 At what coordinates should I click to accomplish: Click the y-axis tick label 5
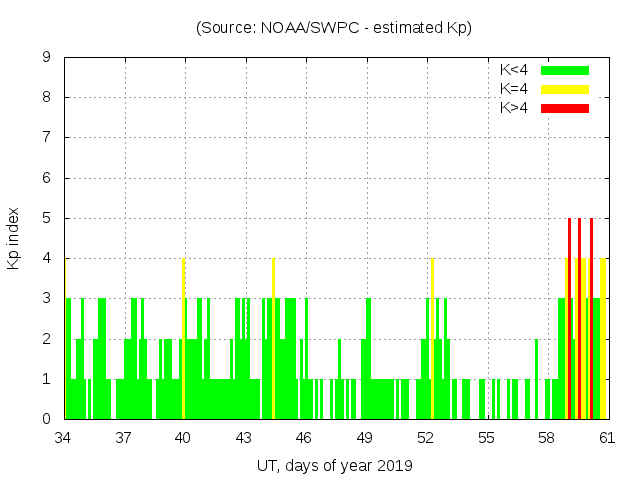pyautogui.click(x=46, y=218)
